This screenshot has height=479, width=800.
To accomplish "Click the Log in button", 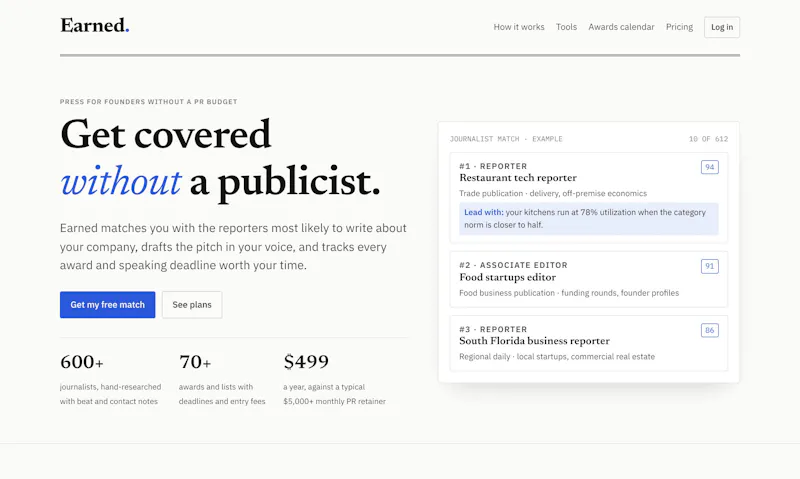I will pyautogui.click(x=721, y=27).
